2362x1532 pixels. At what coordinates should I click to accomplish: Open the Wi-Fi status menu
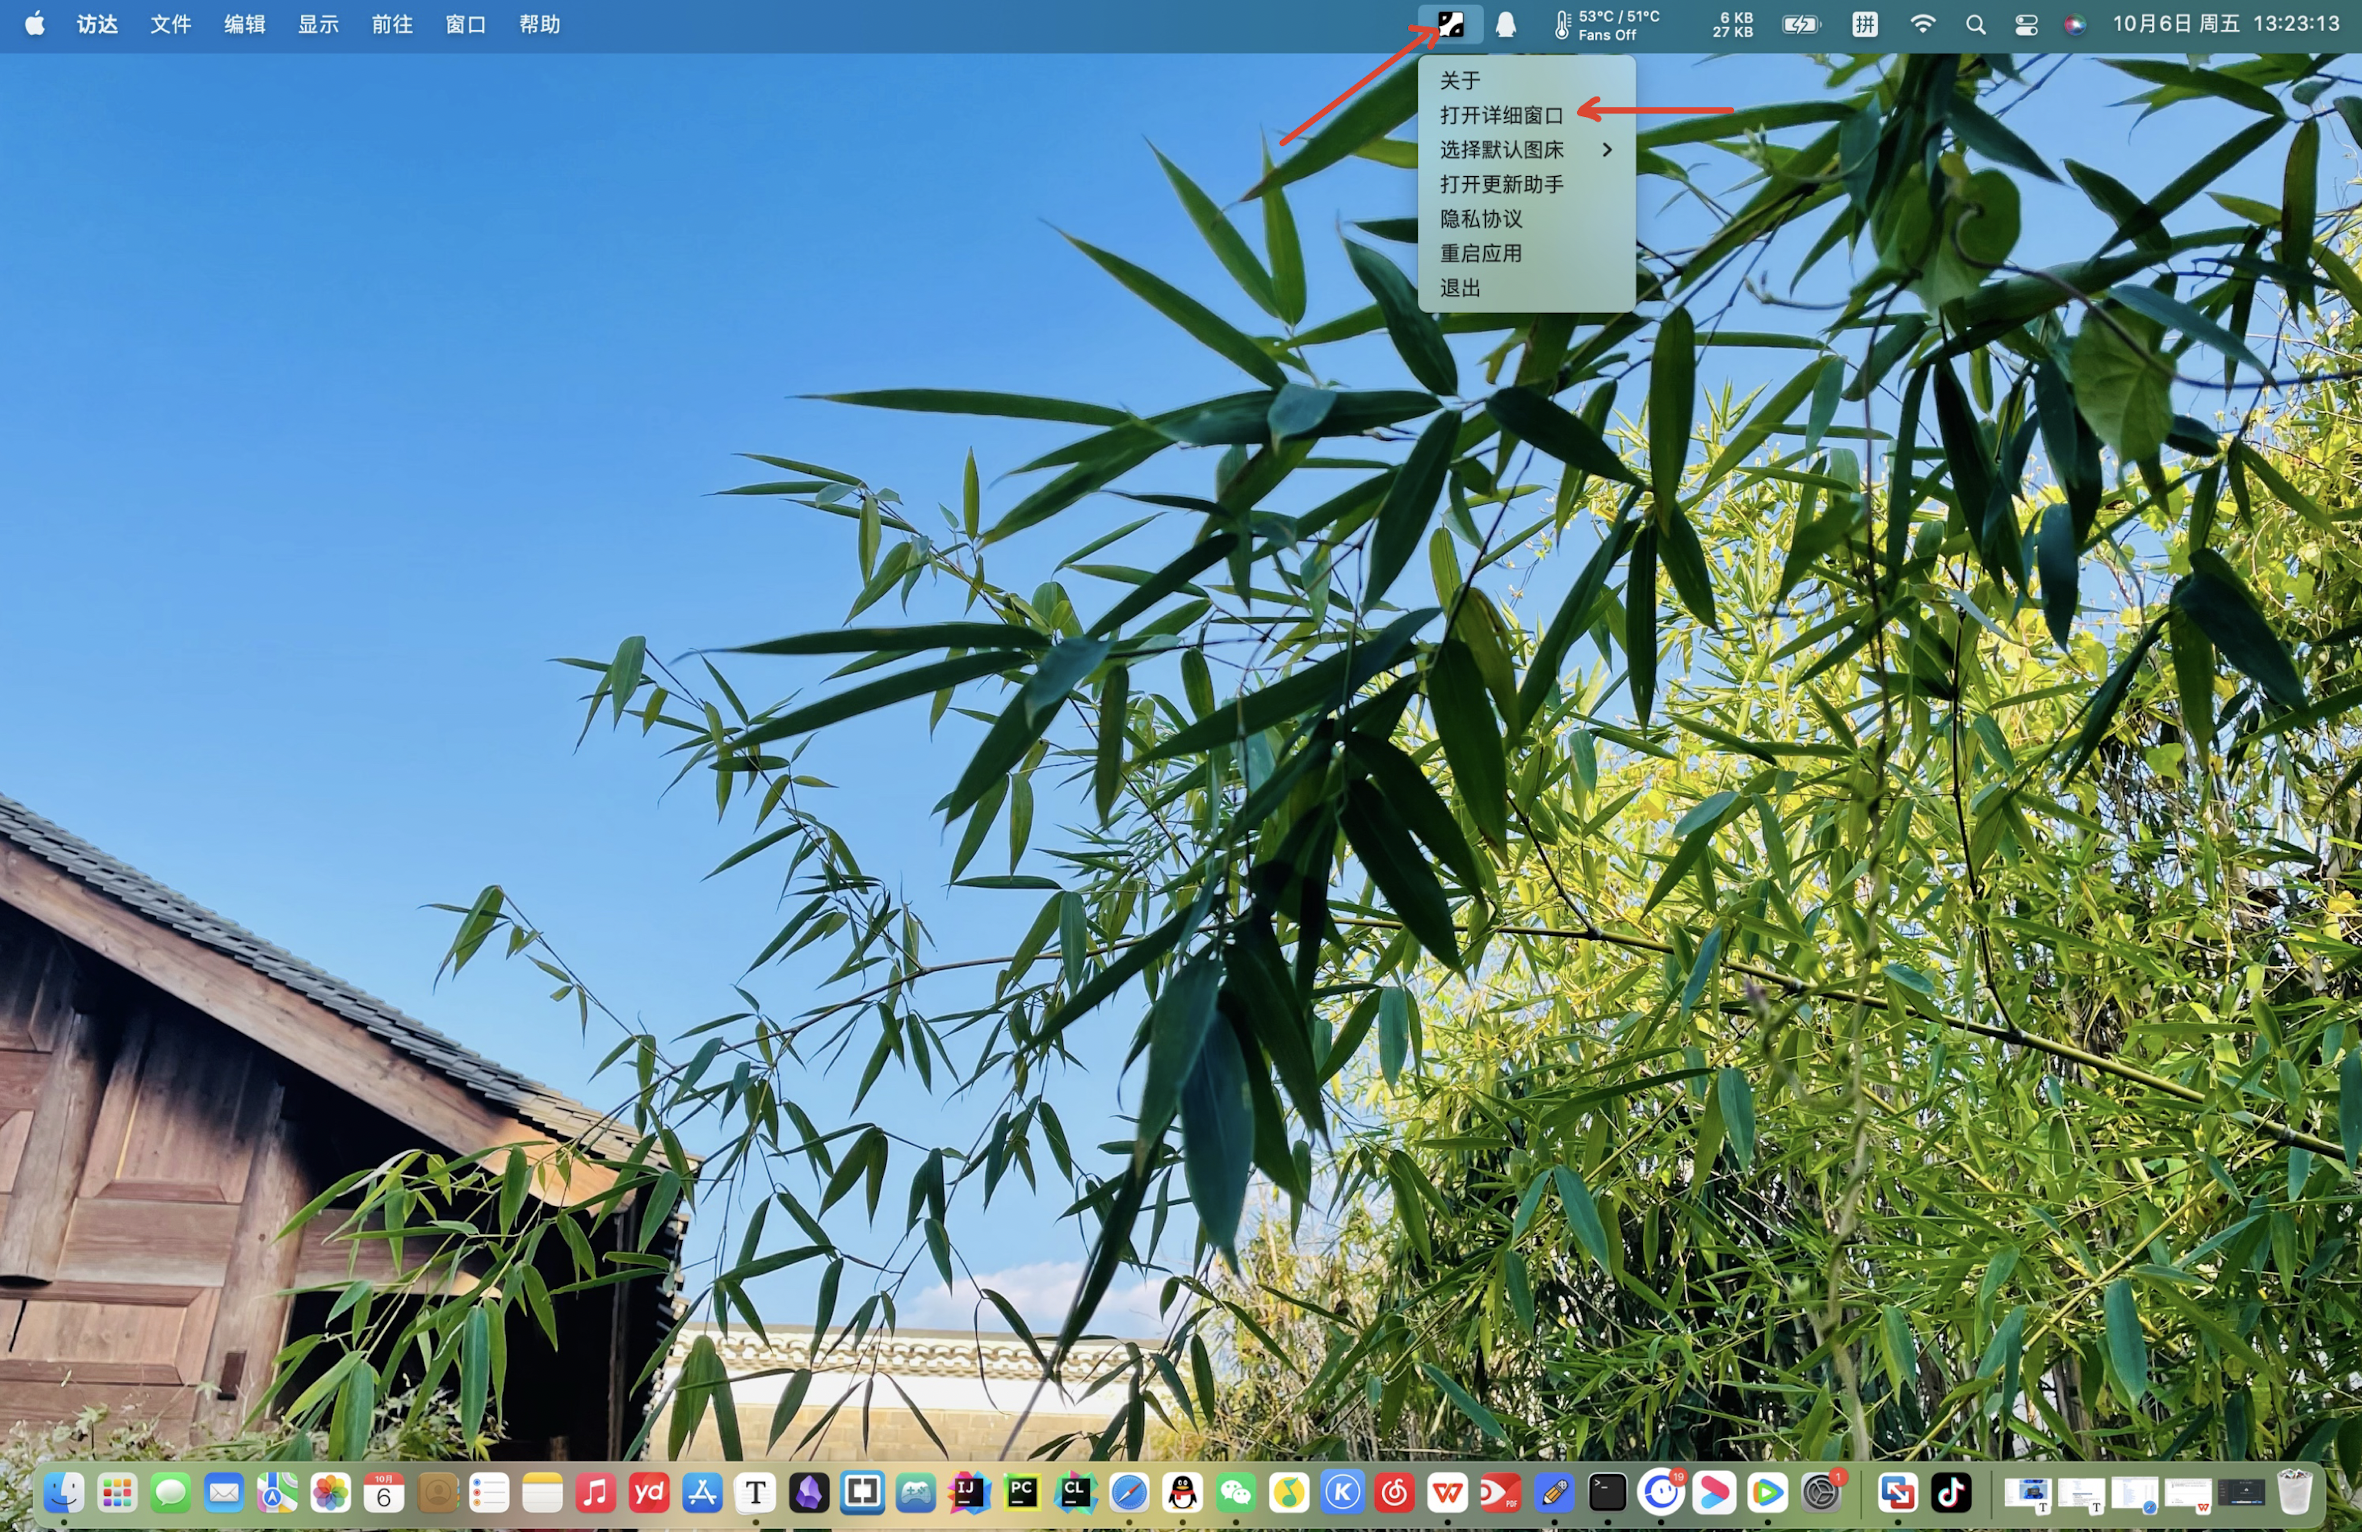(x=1922, y=24)
